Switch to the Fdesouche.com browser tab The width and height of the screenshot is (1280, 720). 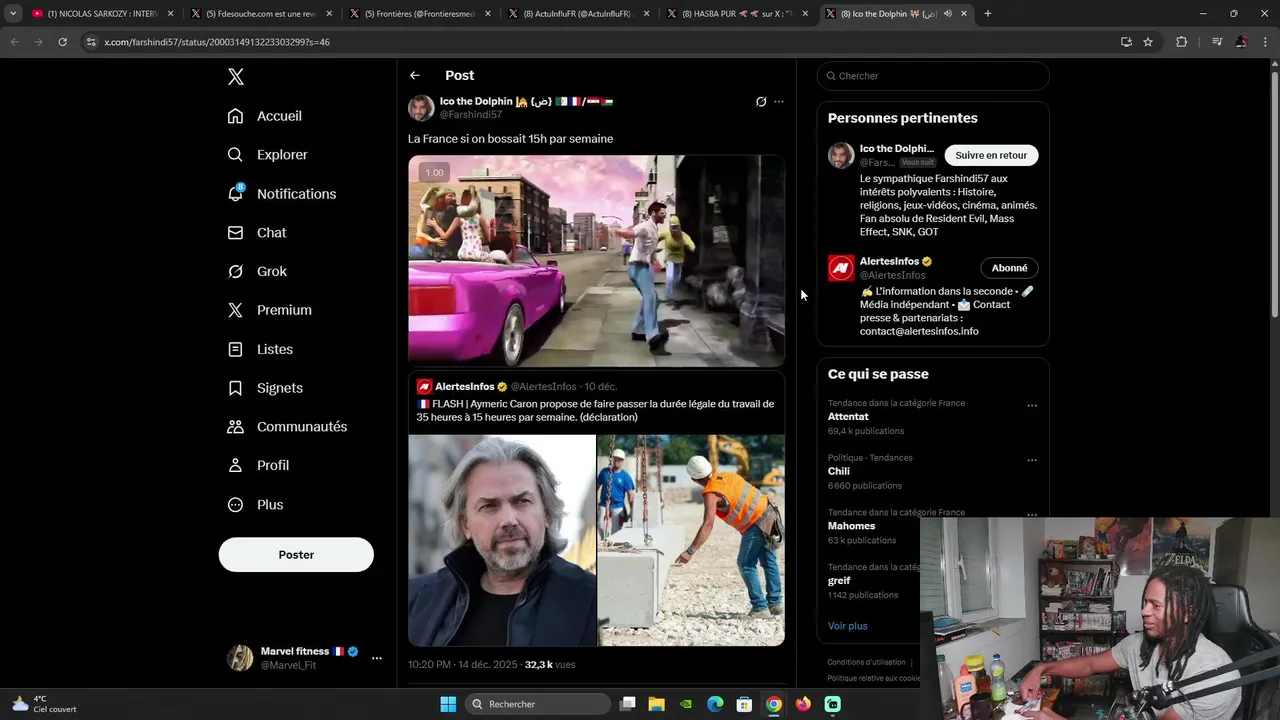[x=262, y=14]
